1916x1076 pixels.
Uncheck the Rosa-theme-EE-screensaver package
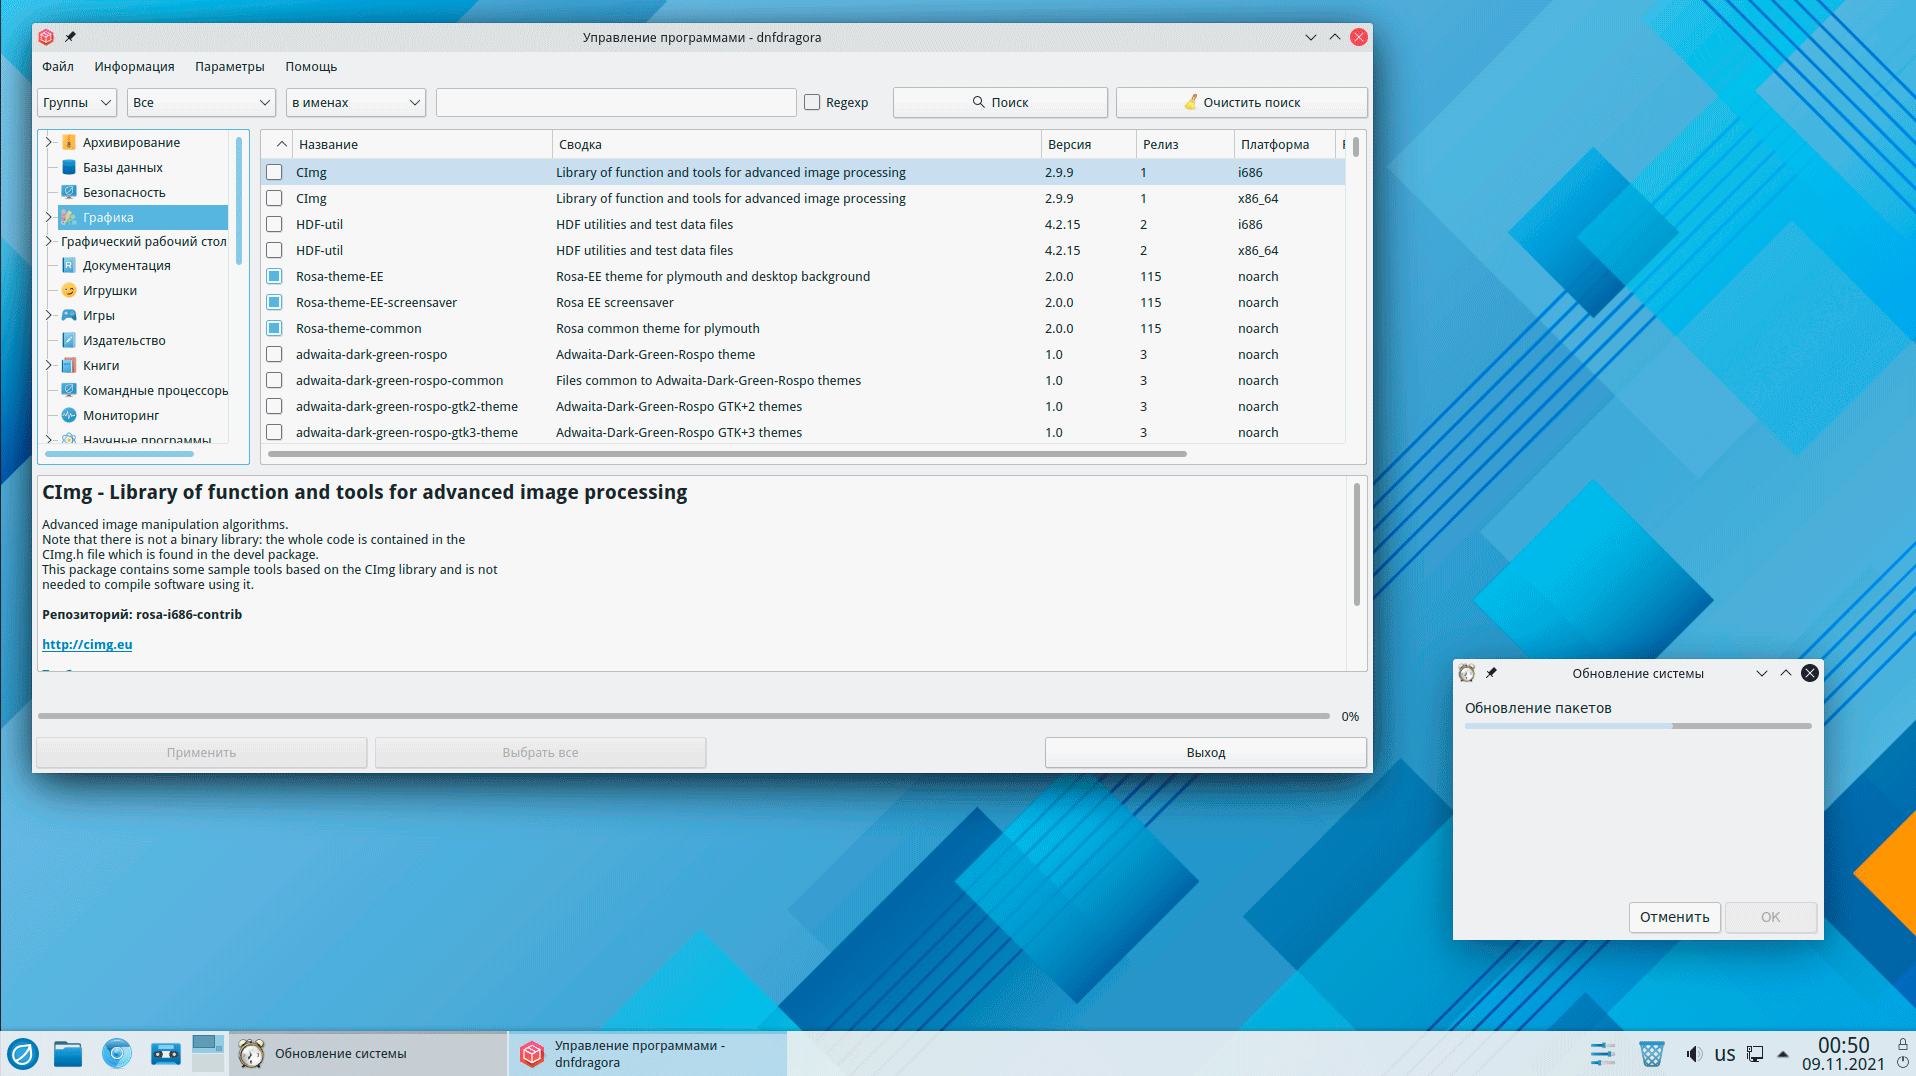click(274, 302)
